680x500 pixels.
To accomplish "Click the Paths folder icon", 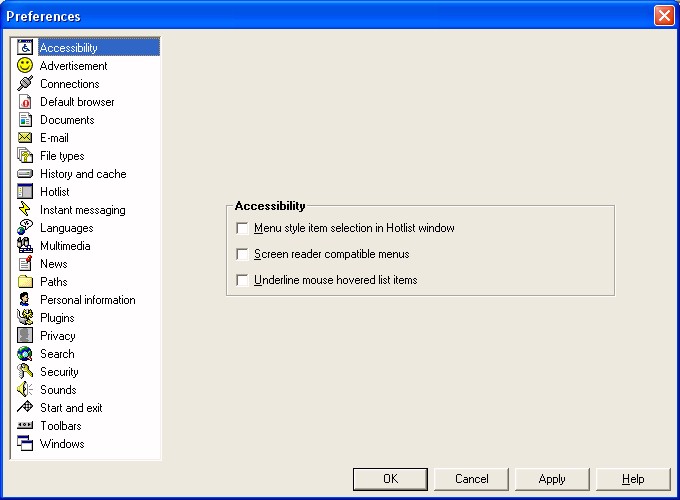I will [25, 281].
